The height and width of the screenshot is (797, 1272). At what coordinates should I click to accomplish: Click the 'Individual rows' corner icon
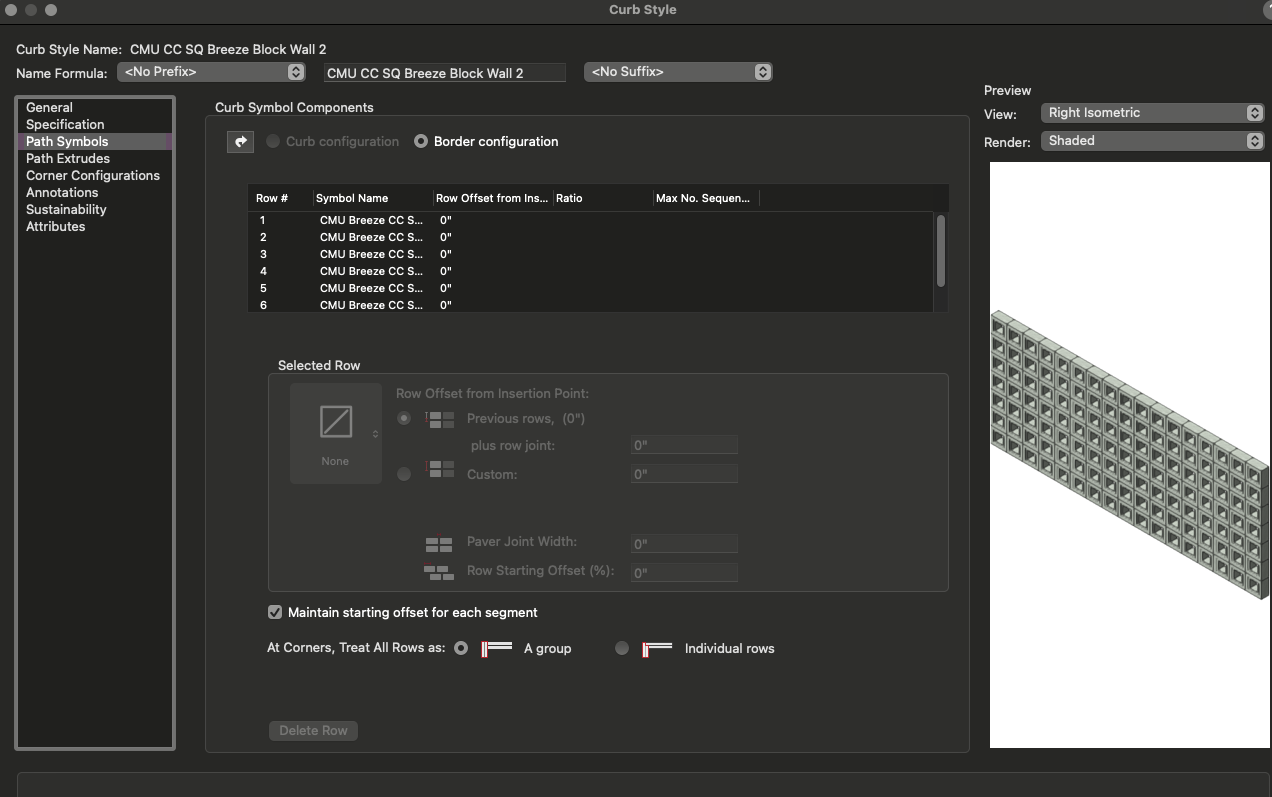657,649
